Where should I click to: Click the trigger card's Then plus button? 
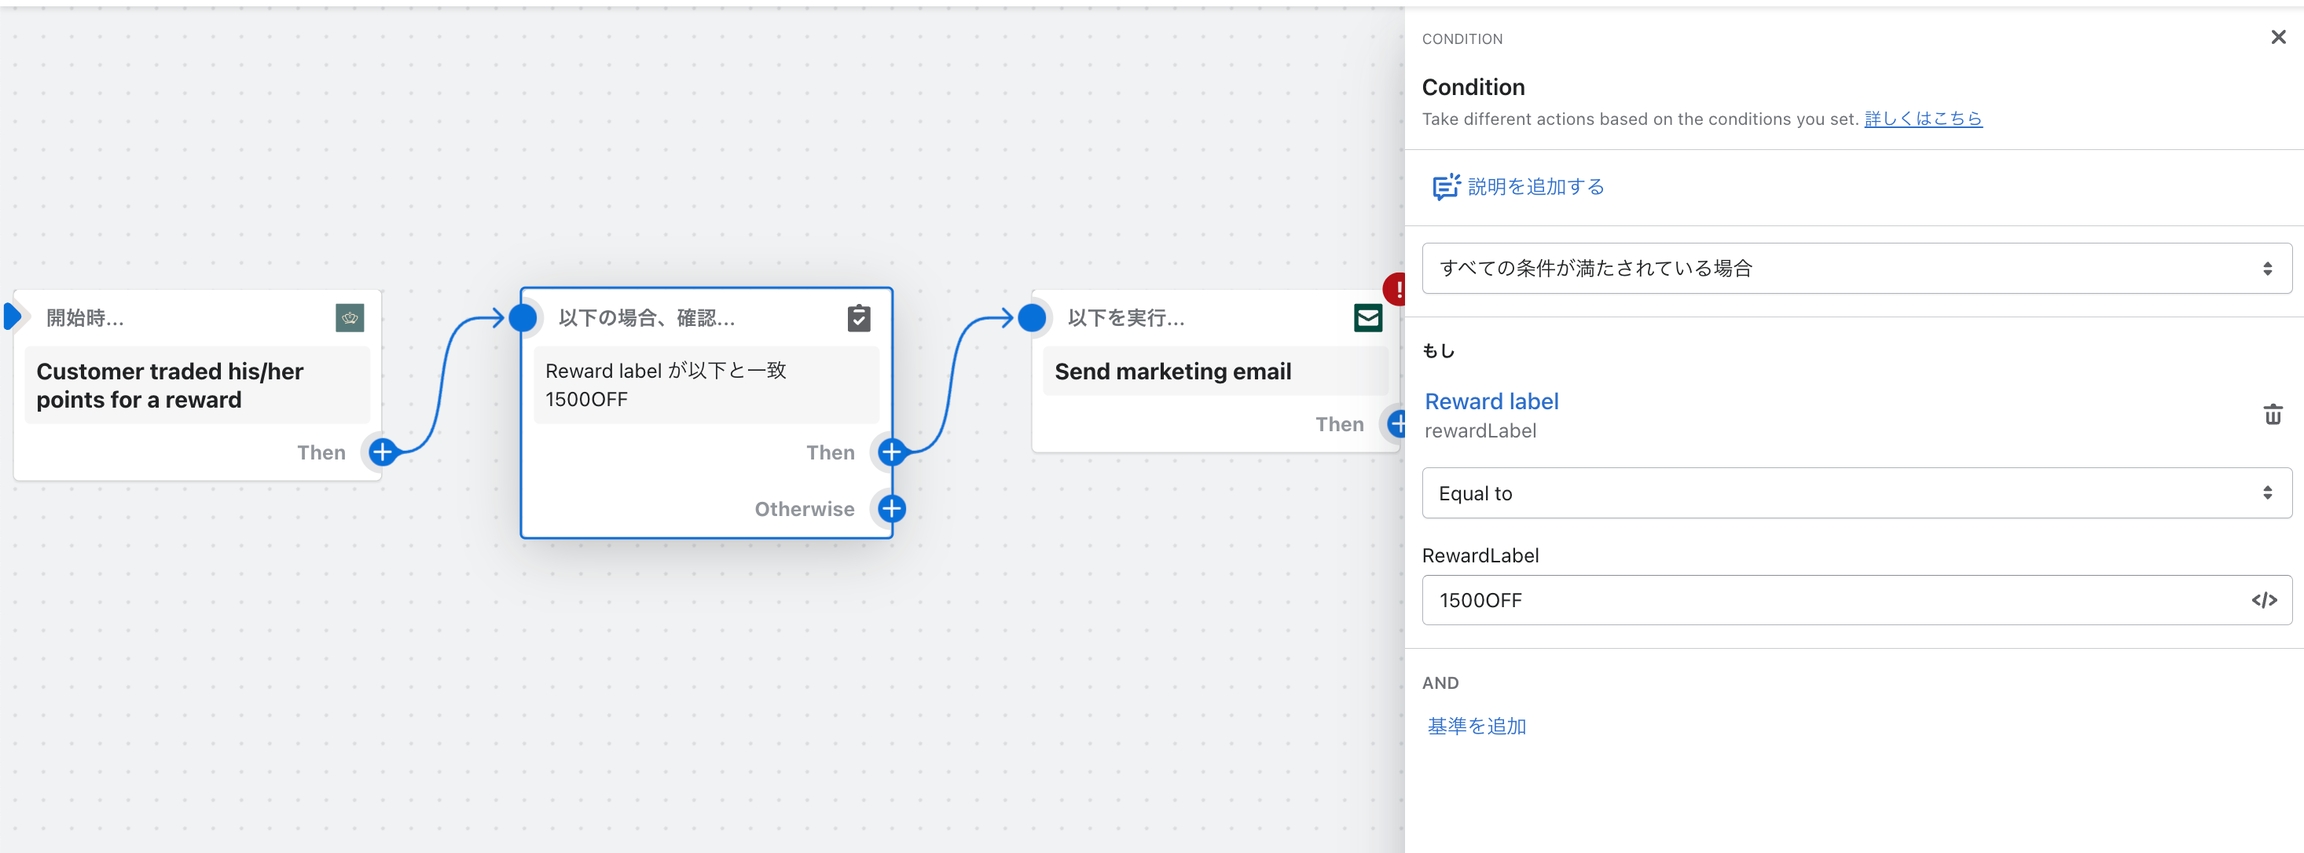coord(382,452)
